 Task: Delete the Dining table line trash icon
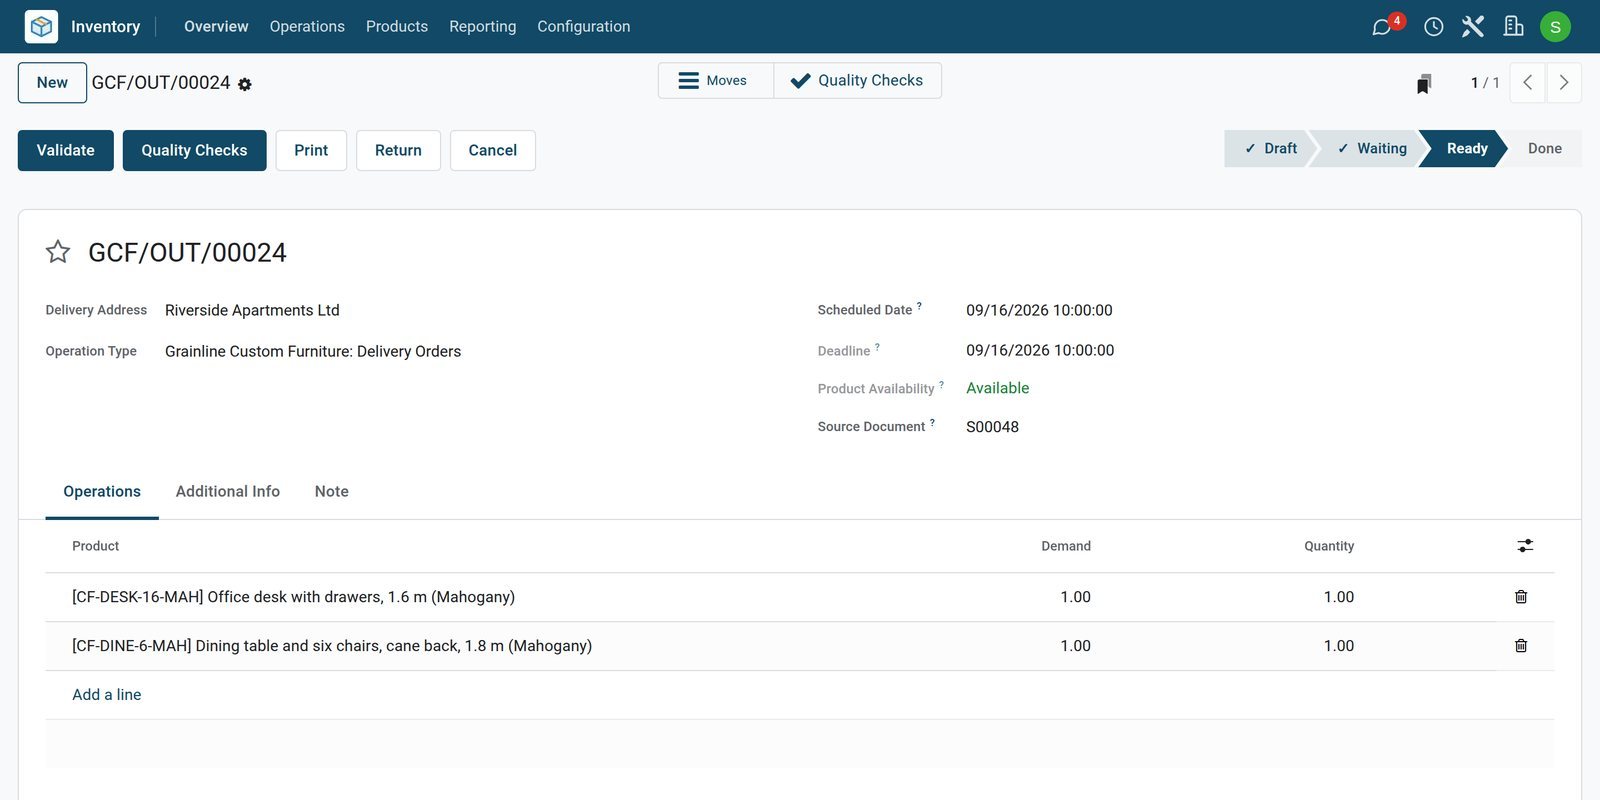[x=1521, y=646]
